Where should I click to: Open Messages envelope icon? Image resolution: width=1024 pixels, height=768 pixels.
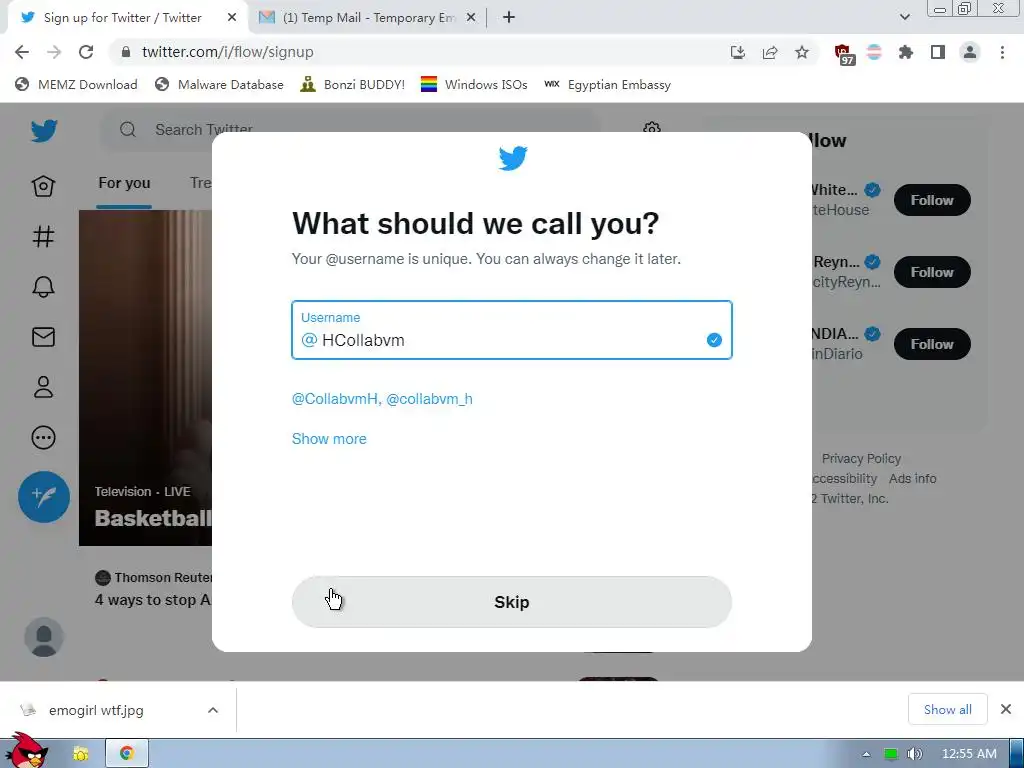43,337
